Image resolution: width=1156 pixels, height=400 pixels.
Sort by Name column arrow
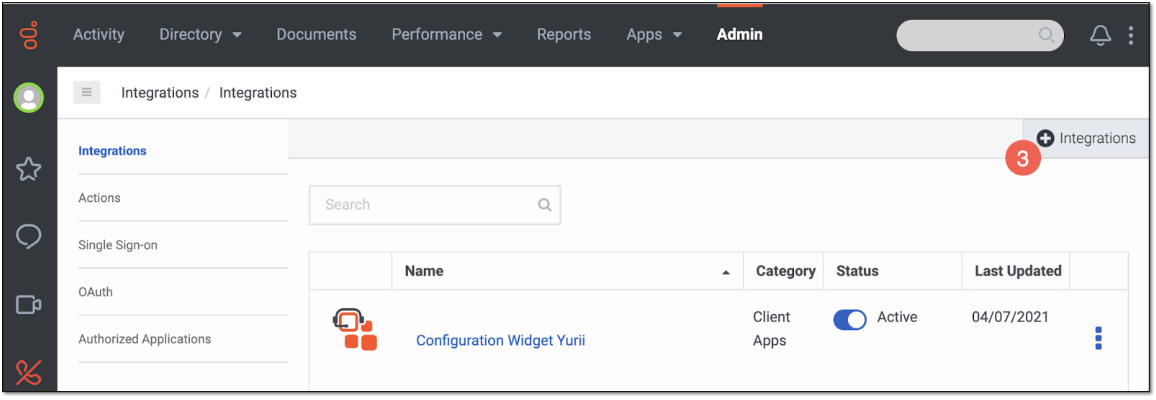point(726,272)
